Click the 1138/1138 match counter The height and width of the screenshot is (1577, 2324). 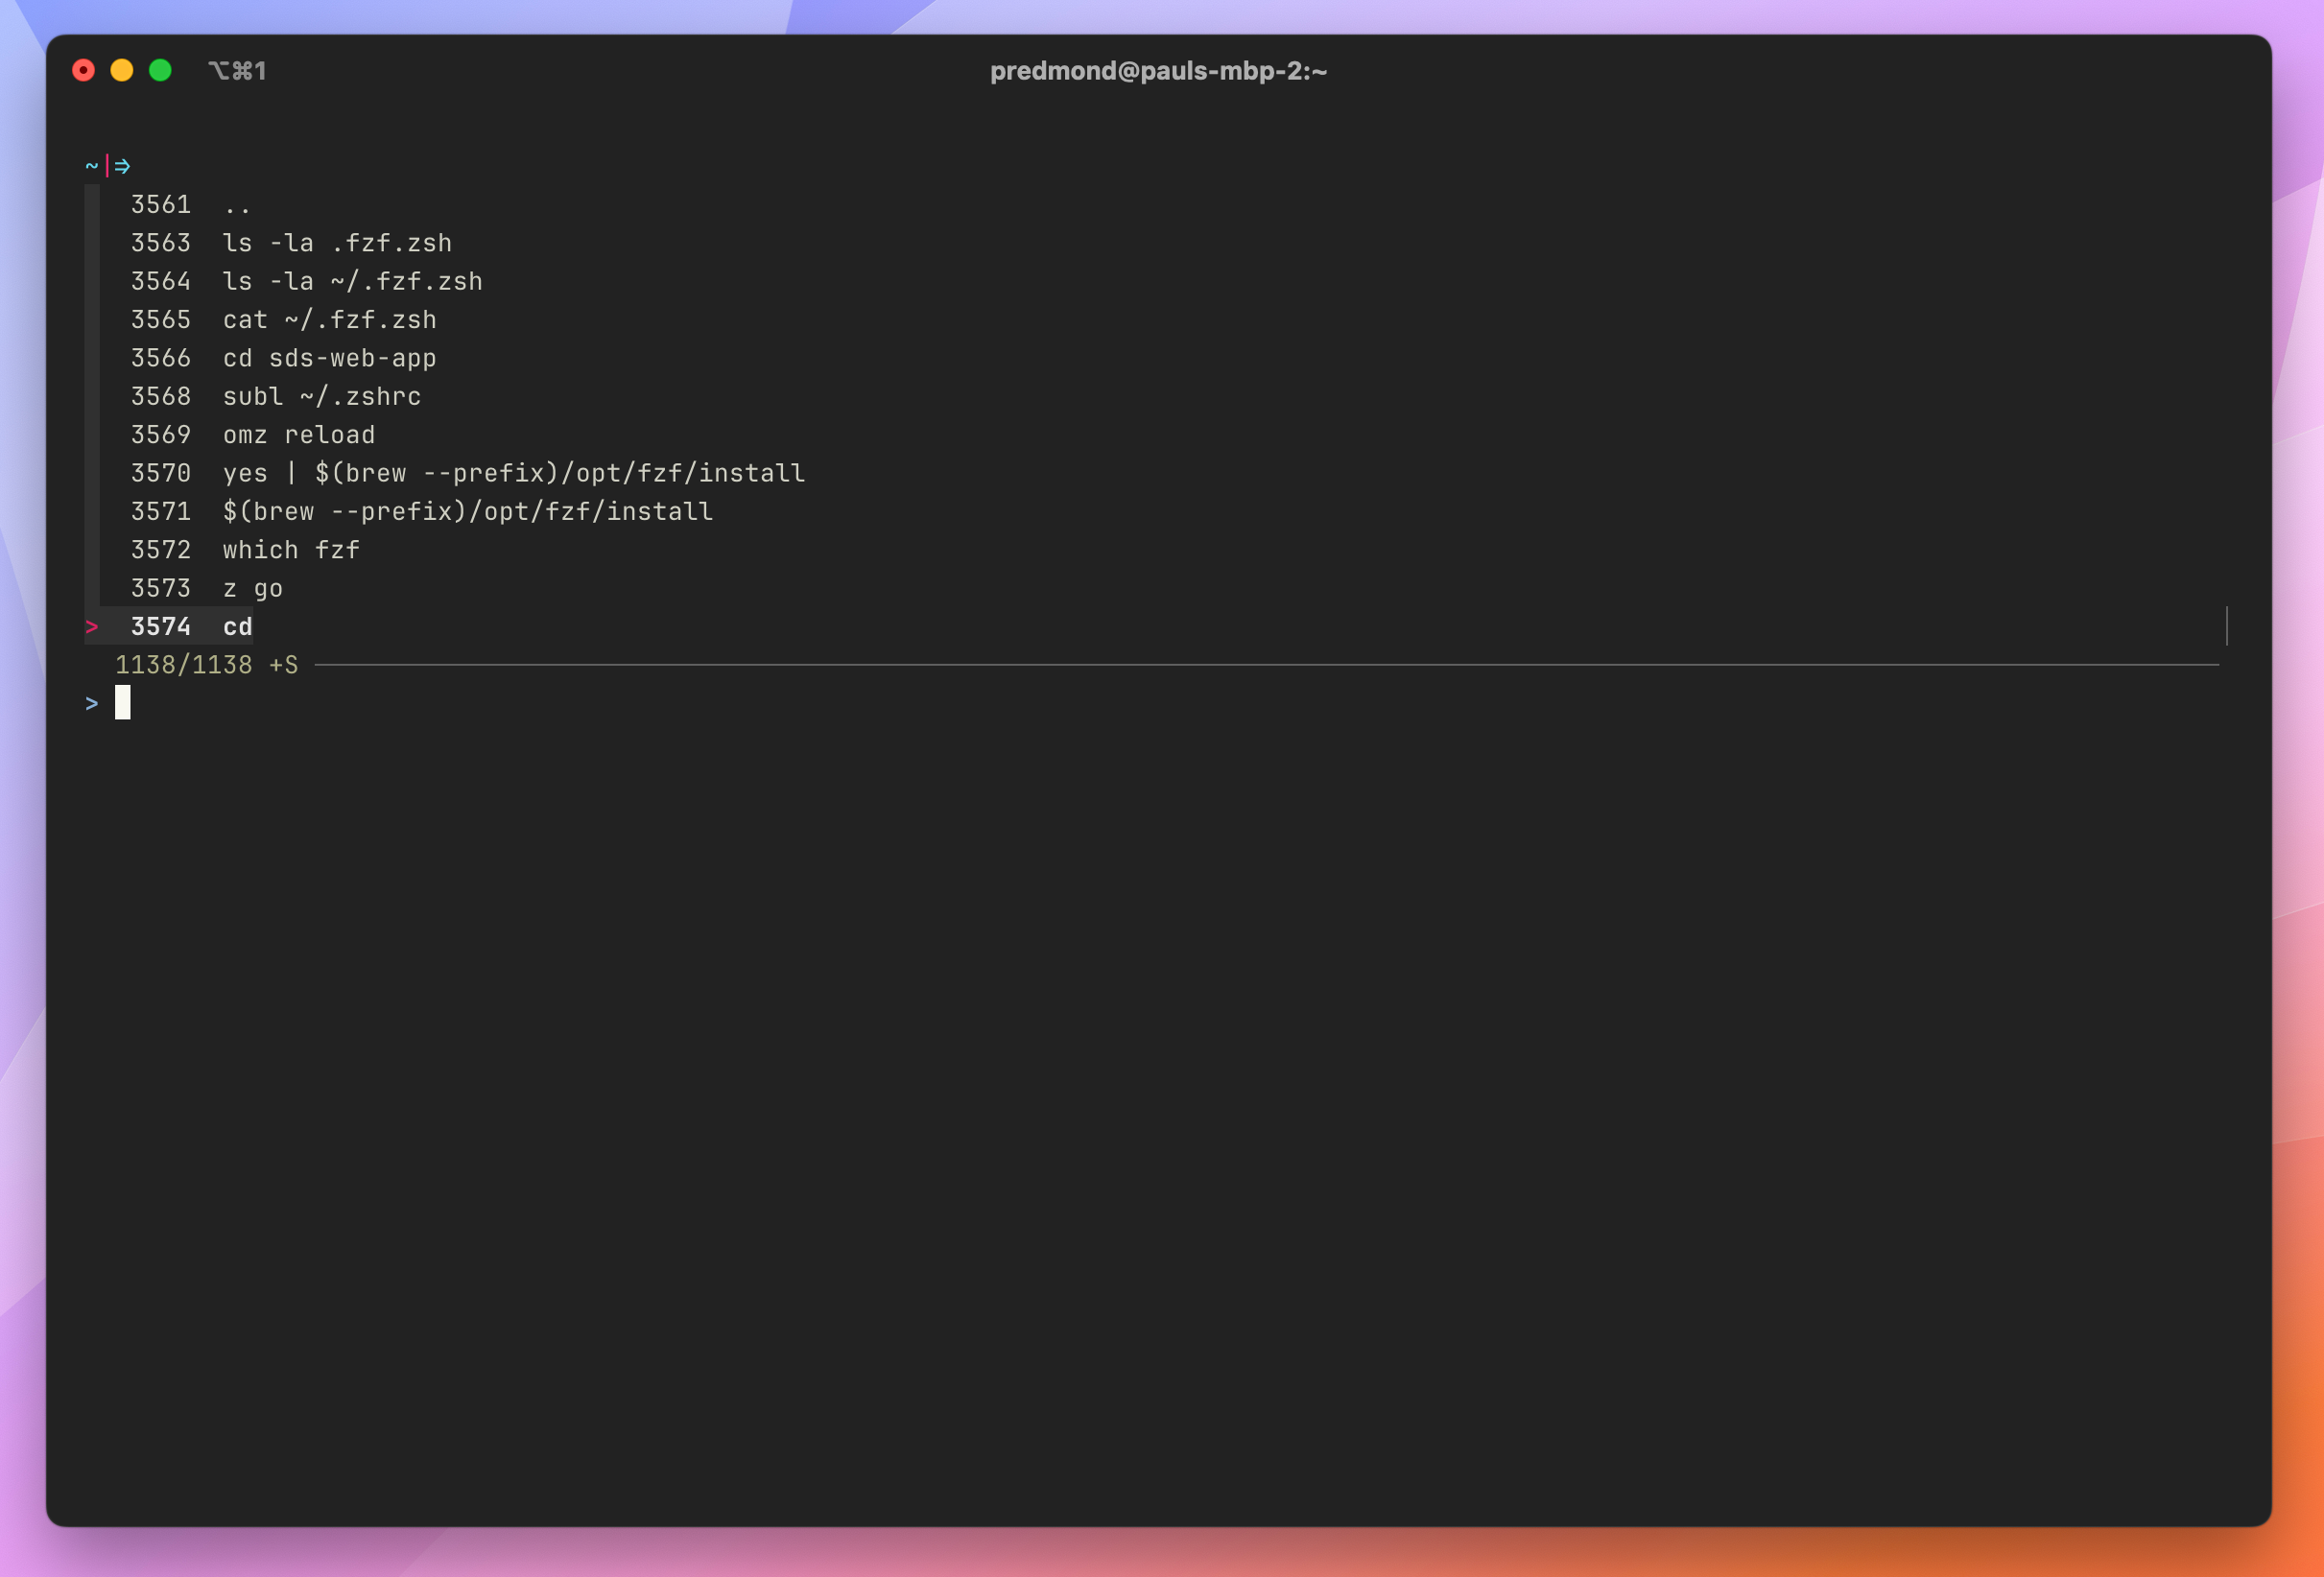(x=184, y=665)
